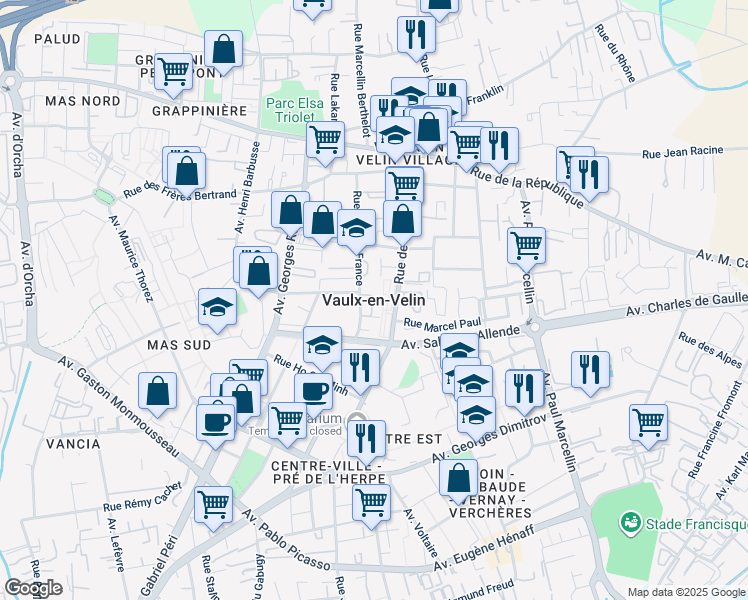This screenshot has width=748, height=600.
Task: Click the restaurant marker on Rue Jean Racine
Action: tap(590, 175)
